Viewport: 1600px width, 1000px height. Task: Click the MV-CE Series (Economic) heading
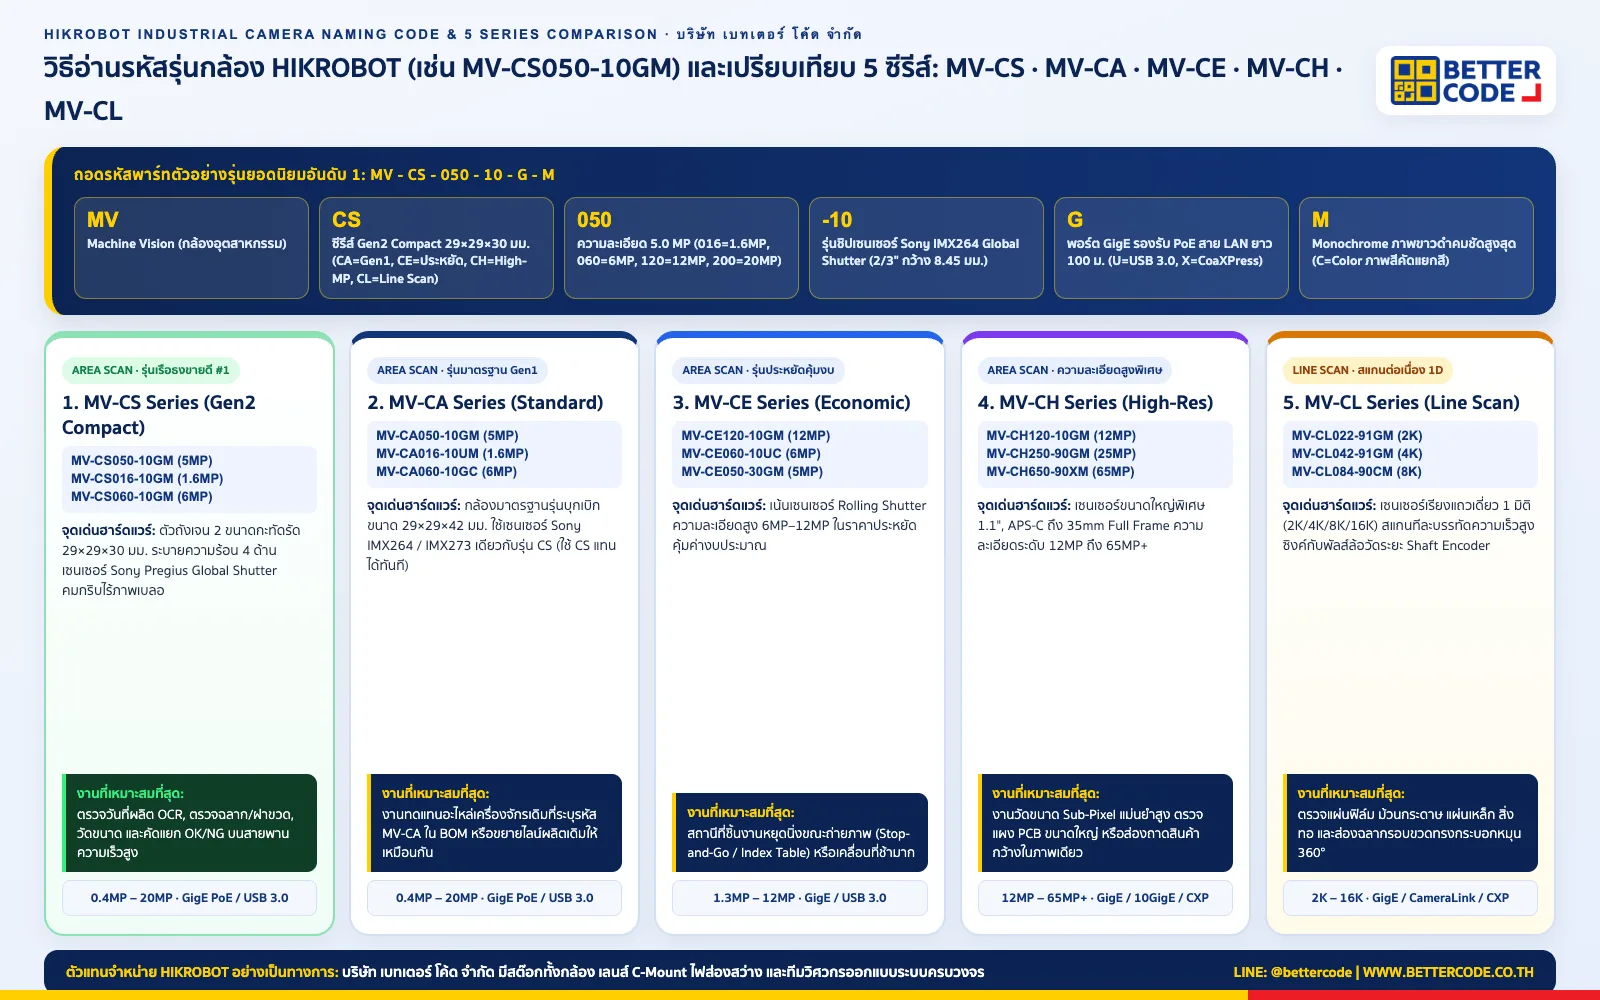click(791, 402)
